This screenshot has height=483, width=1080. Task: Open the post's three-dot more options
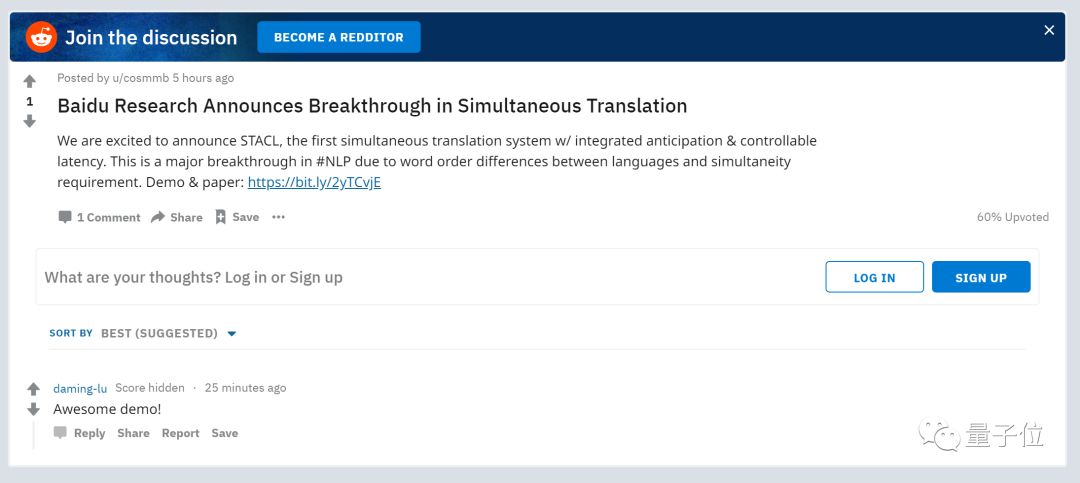pos(278,217)
